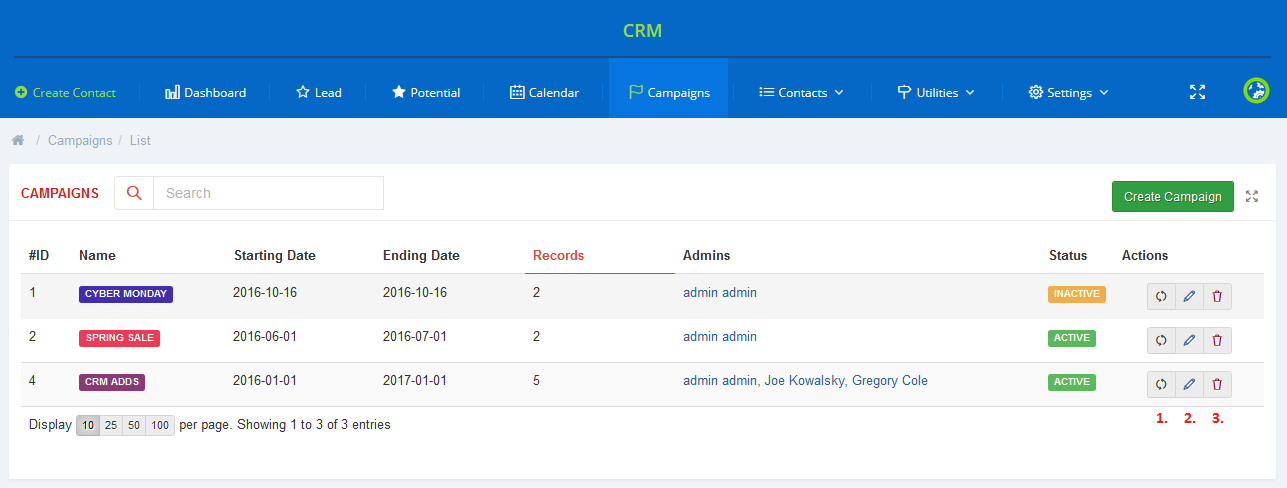Screen dimensions: 1287x488
Task: Click the Create Campaign button
Action: [1173, 196]
